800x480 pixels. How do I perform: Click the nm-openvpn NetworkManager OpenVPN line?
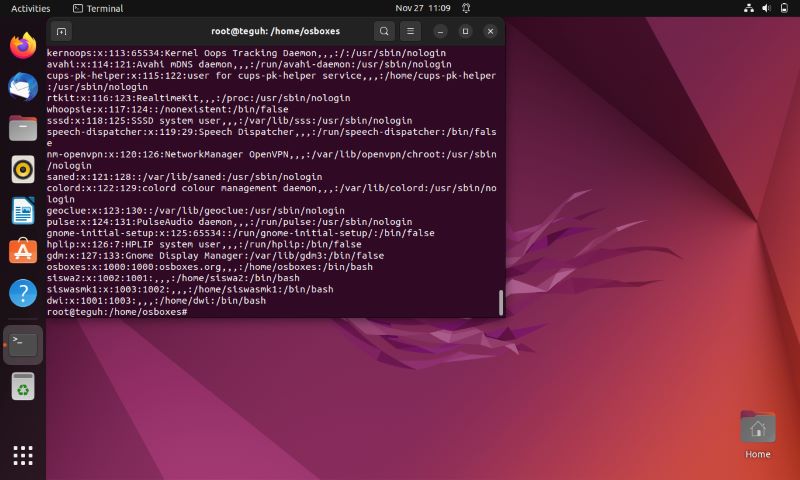271,160
